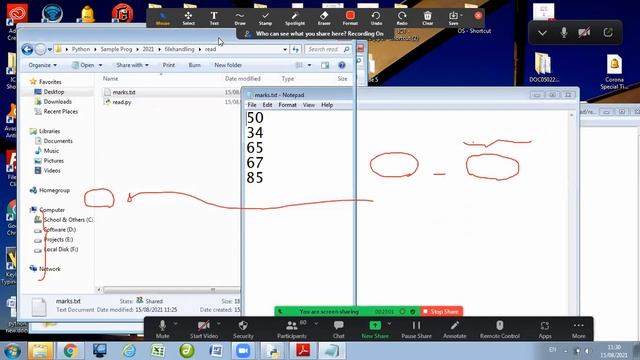Expand New Share options arrow
Screen dimensions: 640x360
[x=389, y=324]
